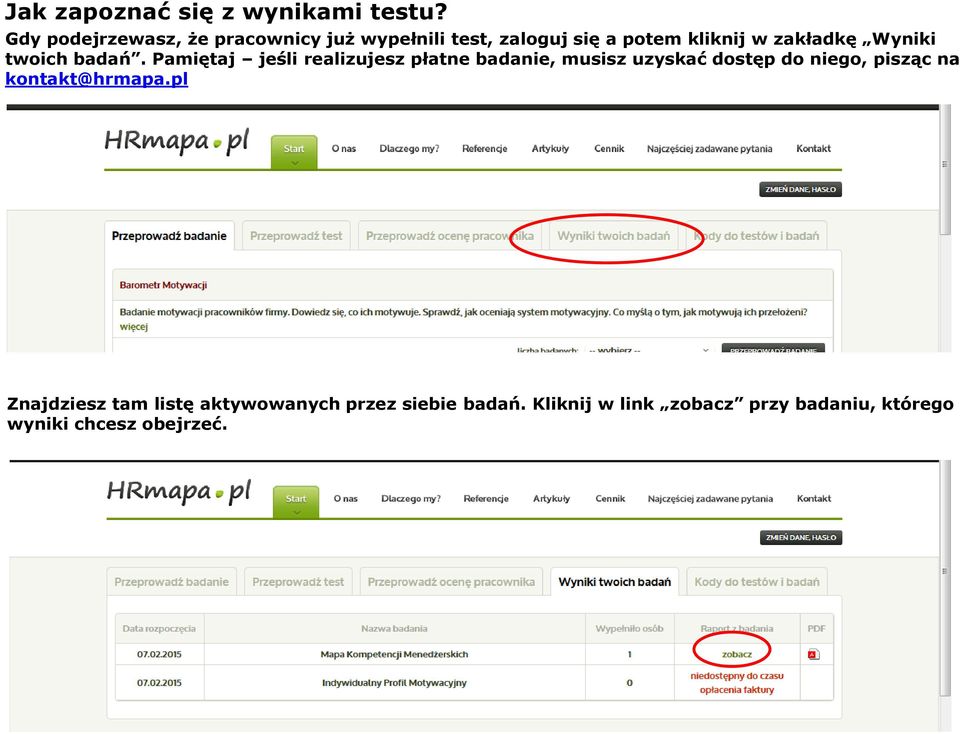Click HRmapa.pl logo above the results table
The width and height of the screenshot is (960, 734).
tap(179, 492)
